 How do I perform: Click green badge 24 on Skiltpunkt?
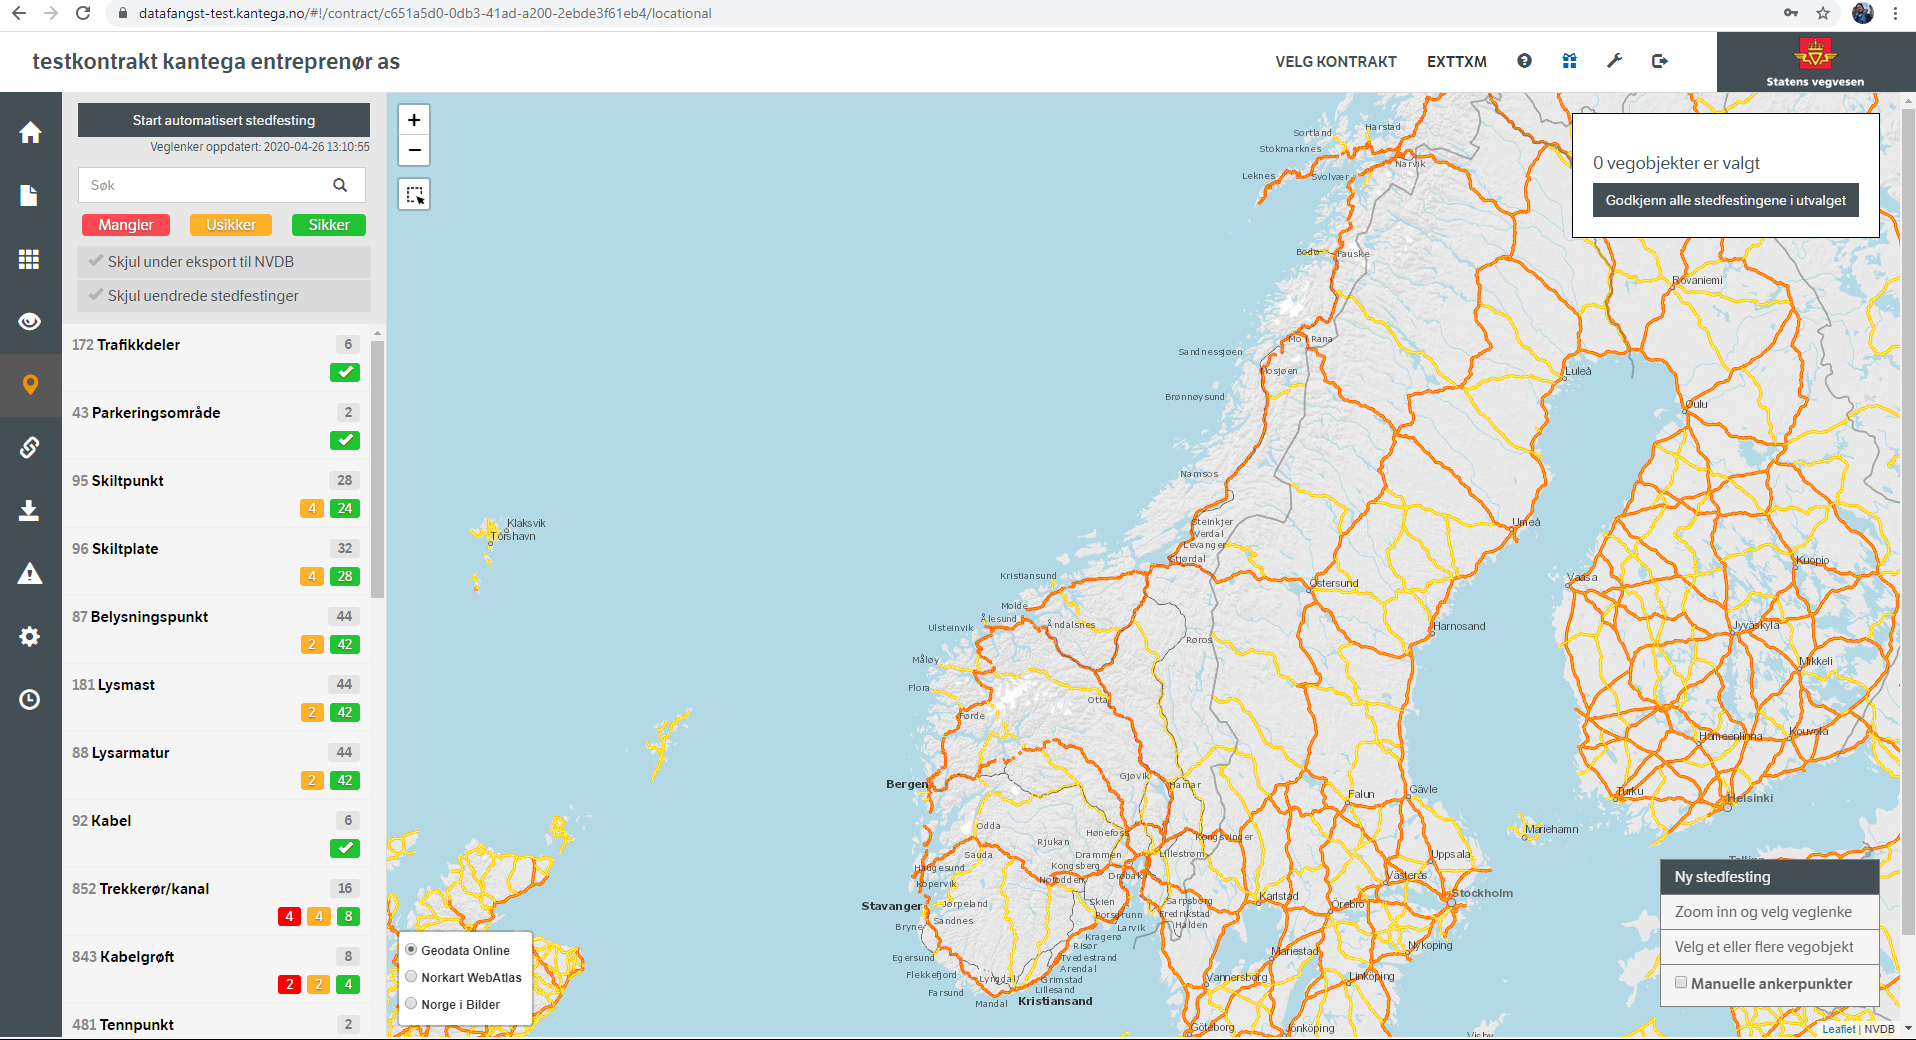click(x=345, y=508)
